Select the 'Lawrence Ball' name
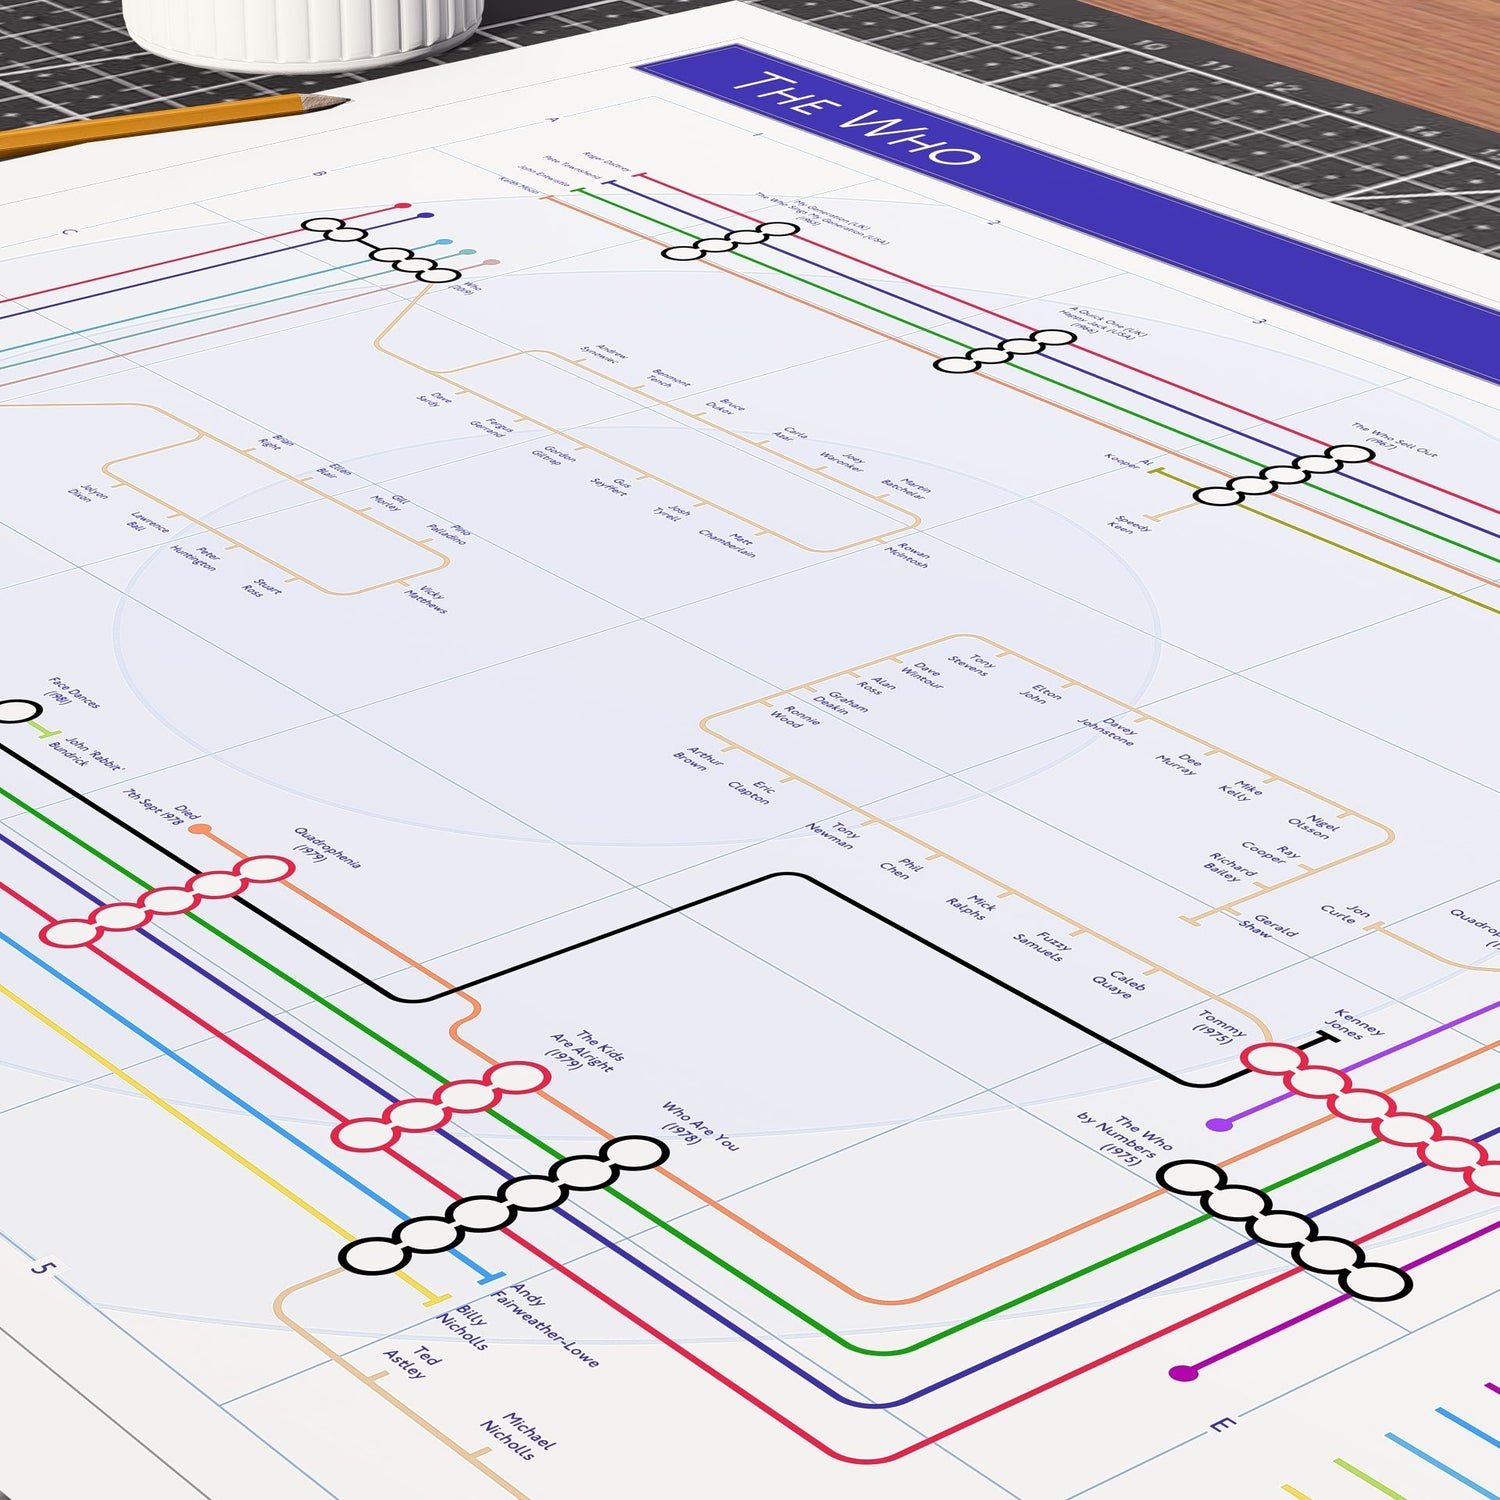Image resolution: width=1500 pixels, height=1500 pixels. pyautogui.click(x=148, y=521)
